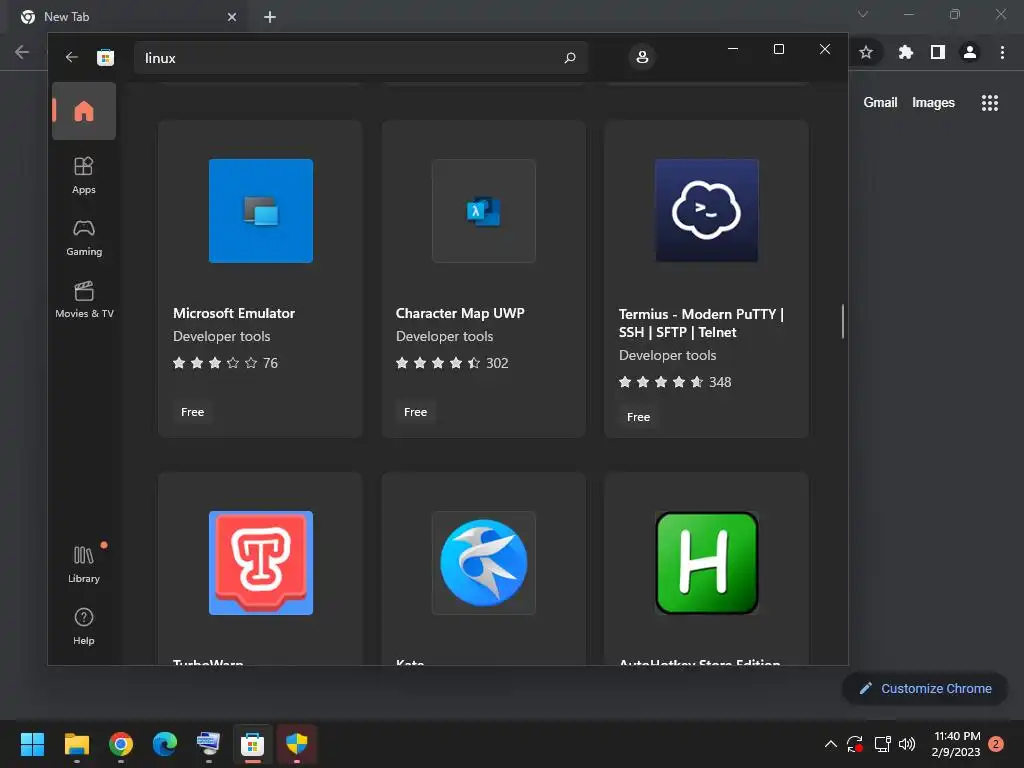Open Gmail link in Chrome new tab
Image resolution: width=1024 pixels, height=768 pixels.
click(x=880, y=103)
